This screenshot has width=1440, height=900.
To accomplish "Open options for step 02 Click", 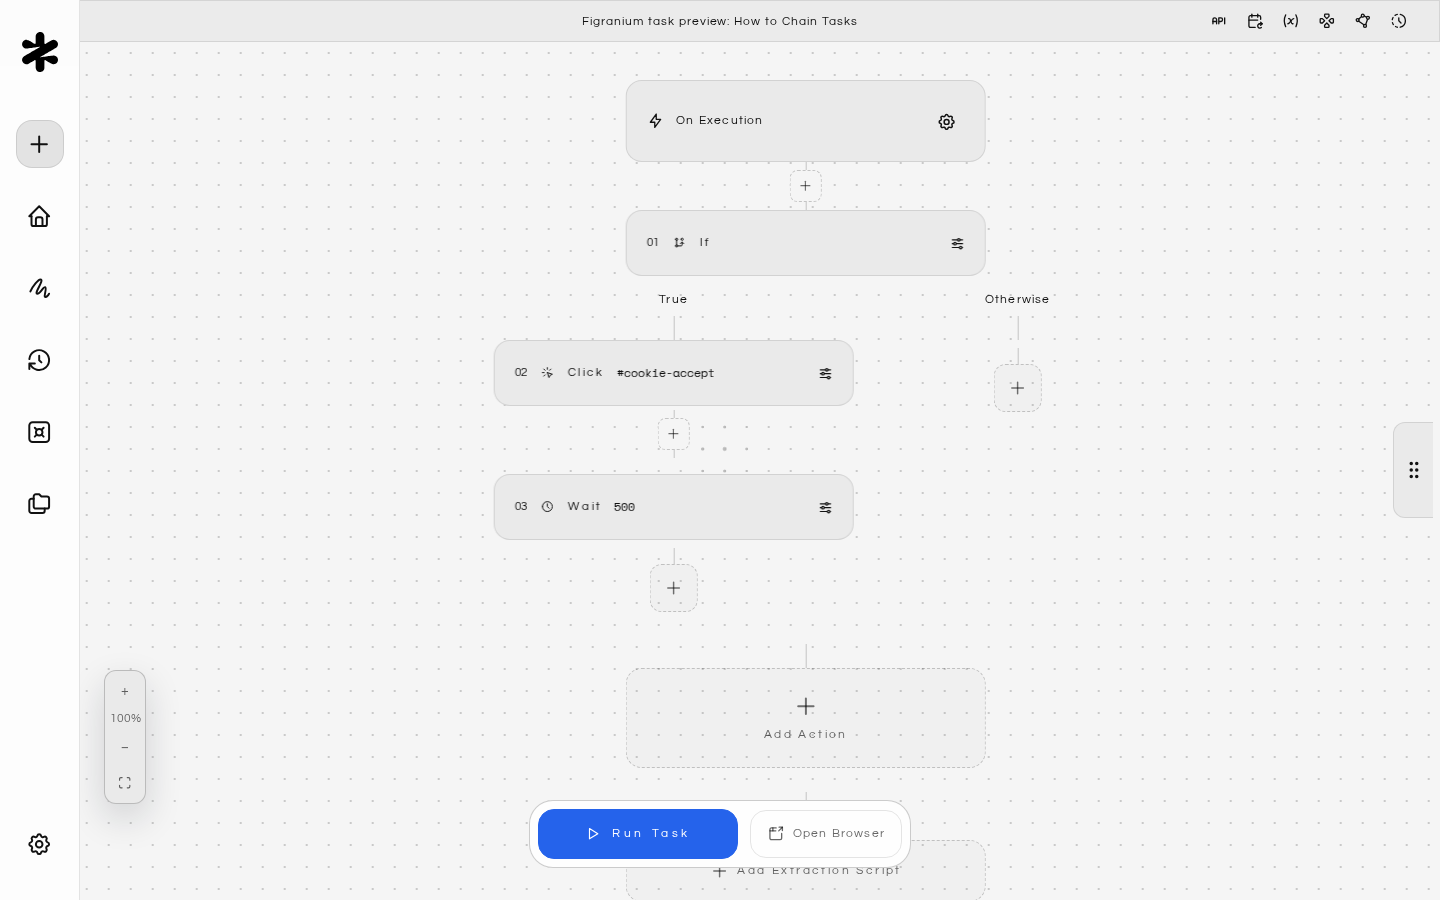I will [x=825, y=374].
